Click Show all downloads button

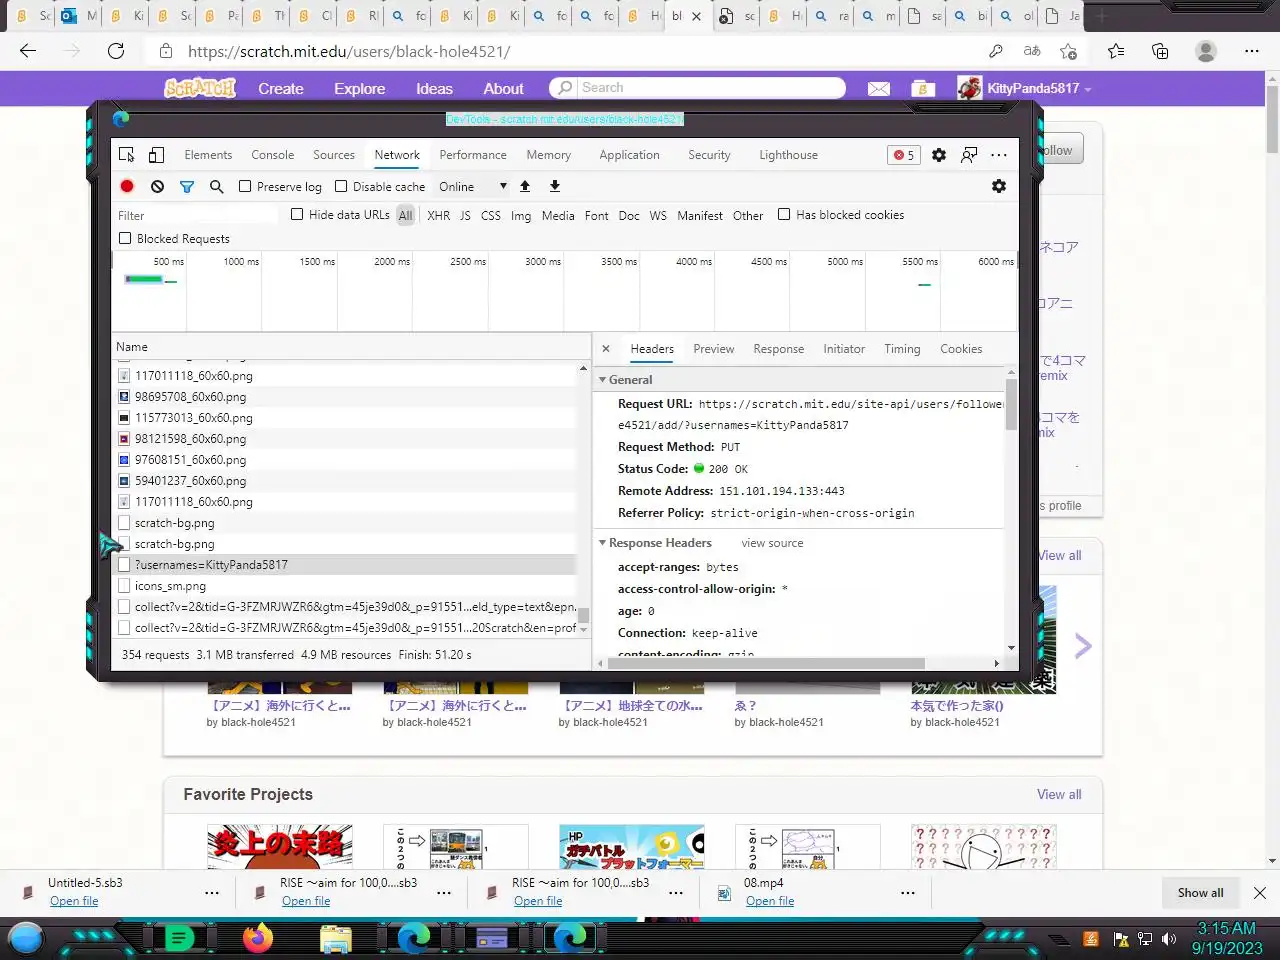point(1200,893)
